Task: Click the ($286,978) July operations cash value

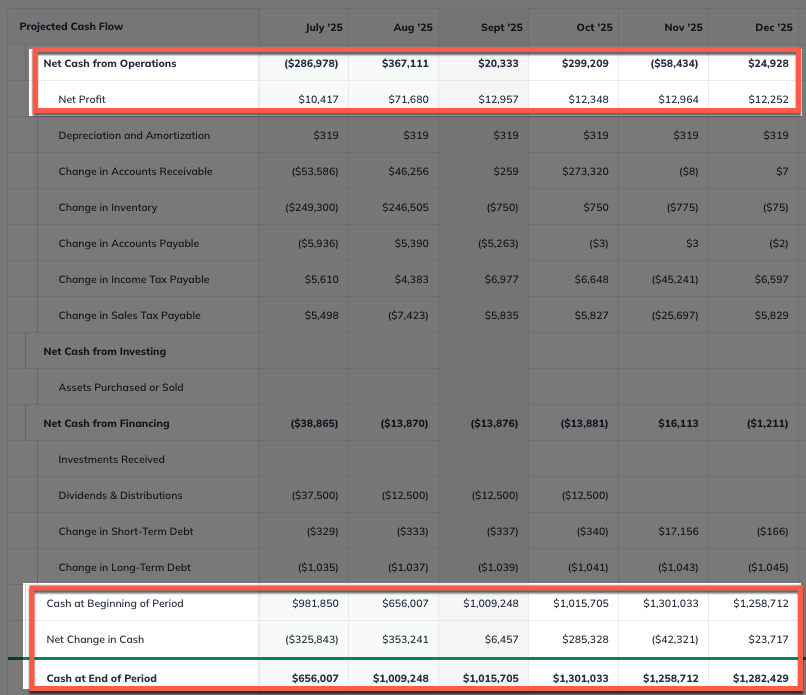Action: click(x=311, y=63)
